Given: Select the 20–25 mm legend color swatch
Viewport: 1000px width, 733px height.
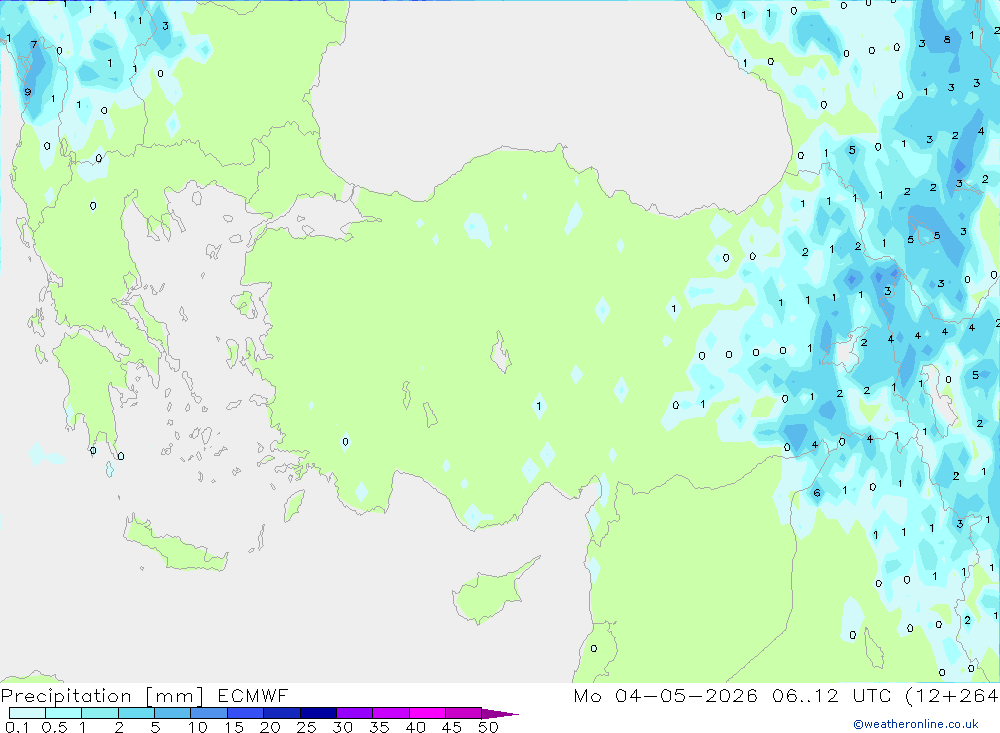Looking at the screenshot, I should 282,713.
